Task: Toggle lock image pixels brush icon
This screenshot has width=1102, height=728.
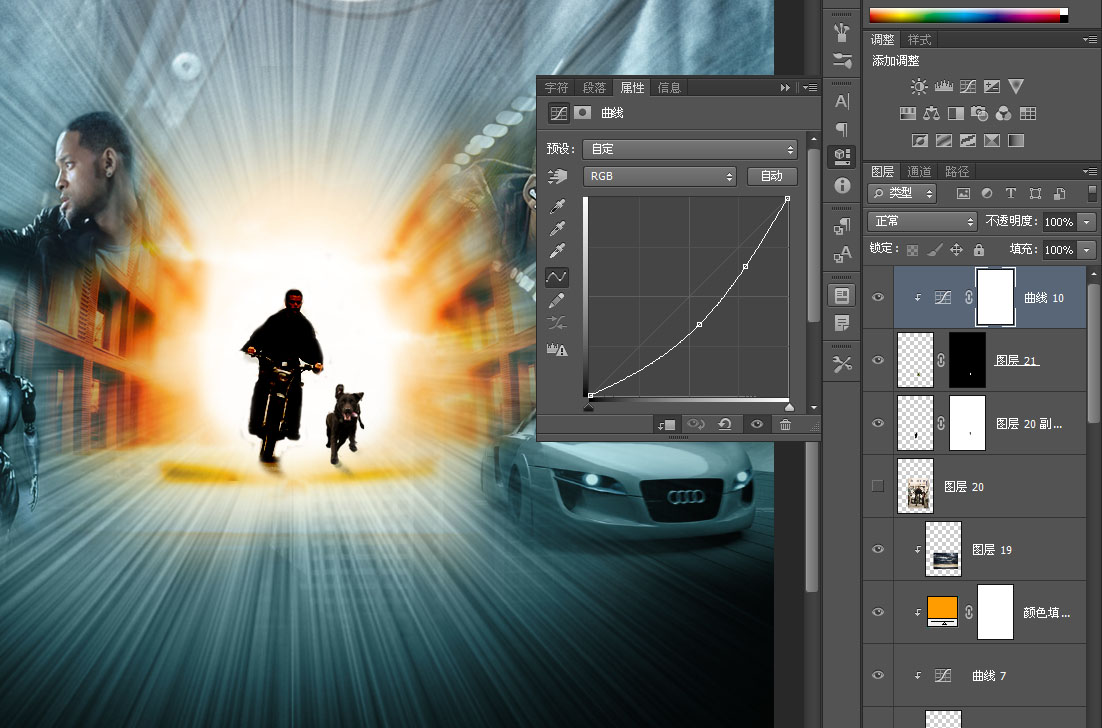Action: (x=934, y=249)
